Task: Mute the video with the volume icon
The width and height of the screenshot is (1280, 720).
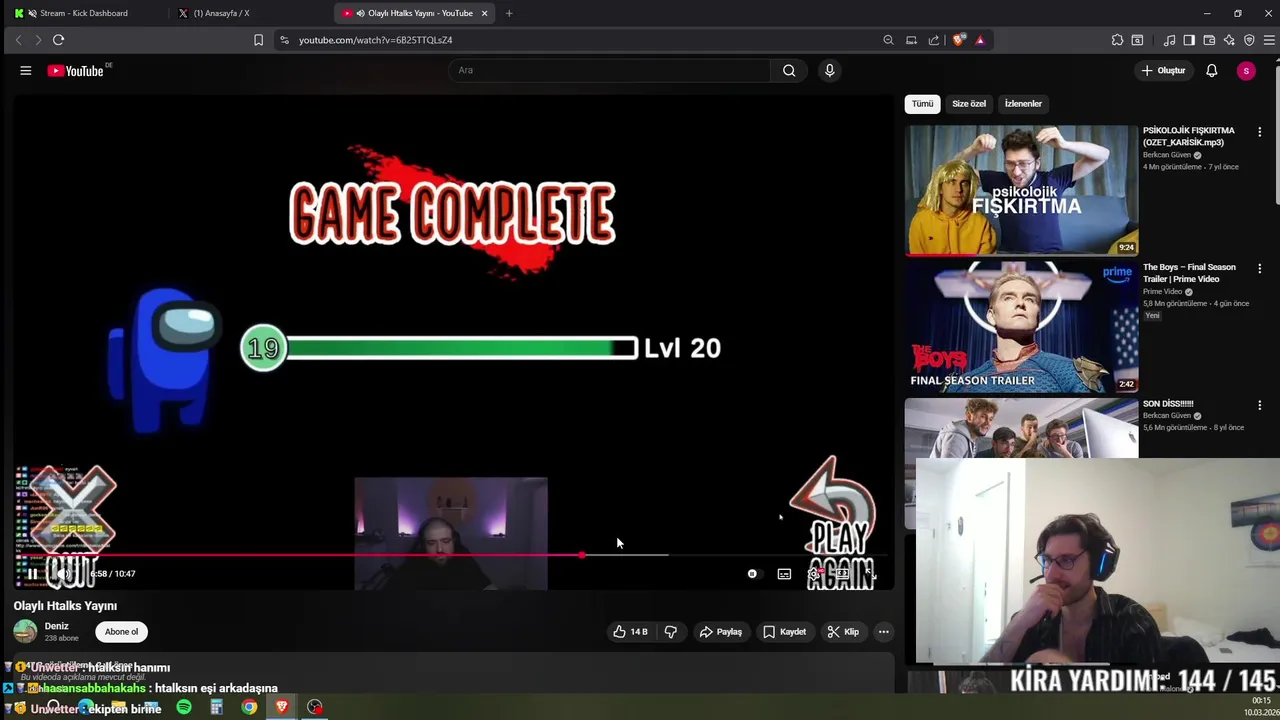Action: coord(63,574)
